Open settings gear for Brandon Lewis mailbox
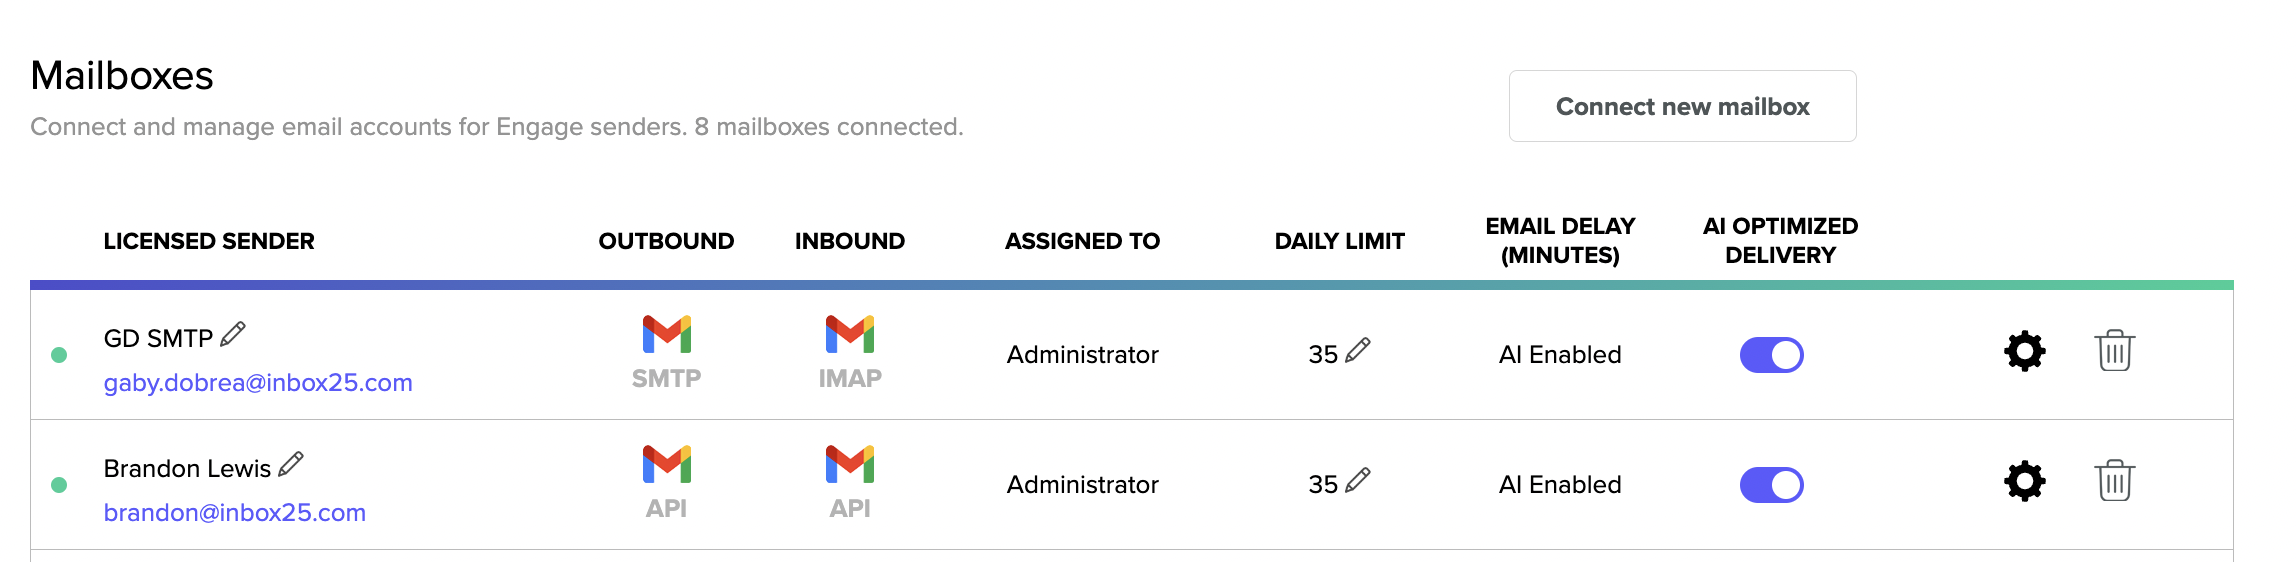The image size is (2296, 562). 2025,481
